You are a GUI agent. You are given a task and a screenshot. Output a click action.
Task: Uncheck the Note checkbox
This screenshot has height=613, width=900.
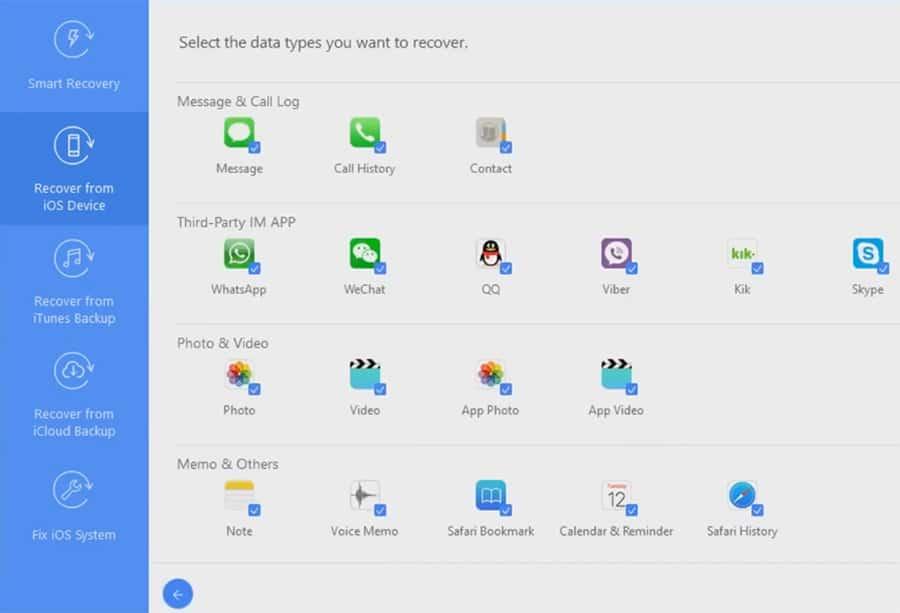(254, 510)
